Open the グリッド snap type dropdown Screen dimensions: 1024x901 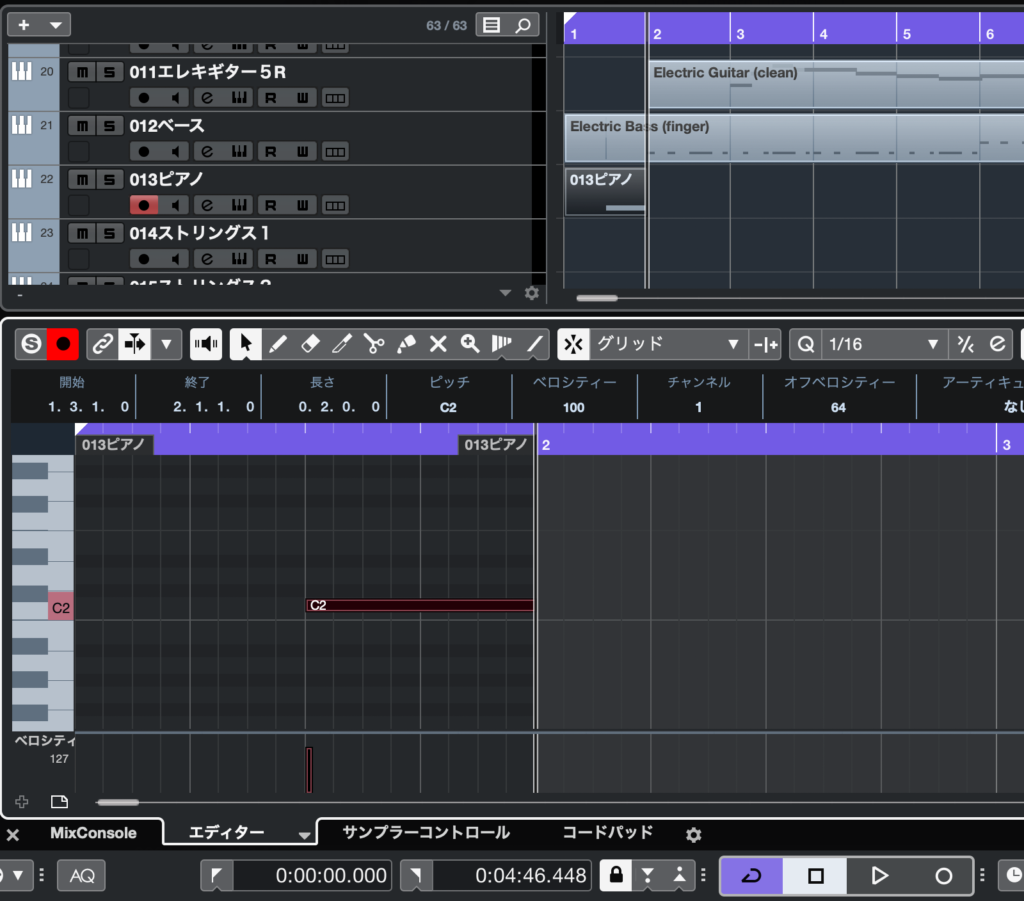point(667,344)
